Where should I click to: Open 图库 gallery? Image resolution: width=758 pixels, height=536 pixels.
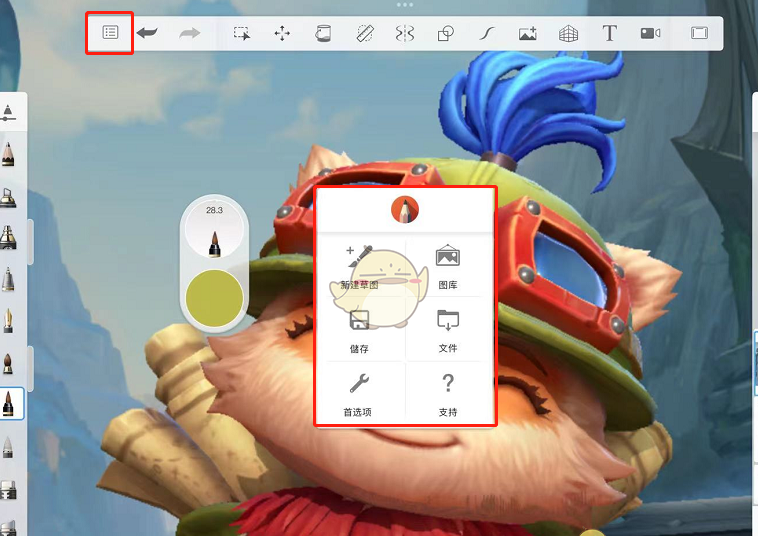[x=448, y=267]
